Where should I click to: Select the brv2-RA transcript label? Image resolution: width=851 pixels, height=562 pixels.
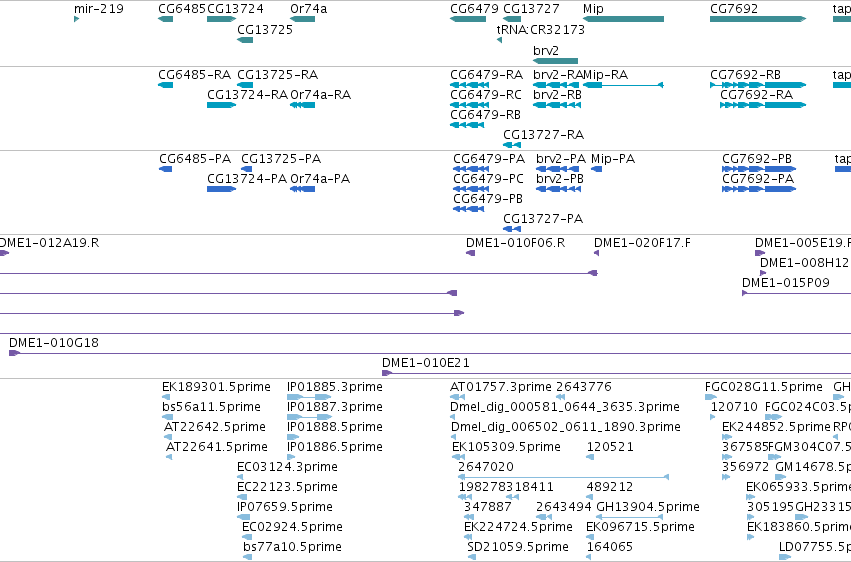point(558,74)
